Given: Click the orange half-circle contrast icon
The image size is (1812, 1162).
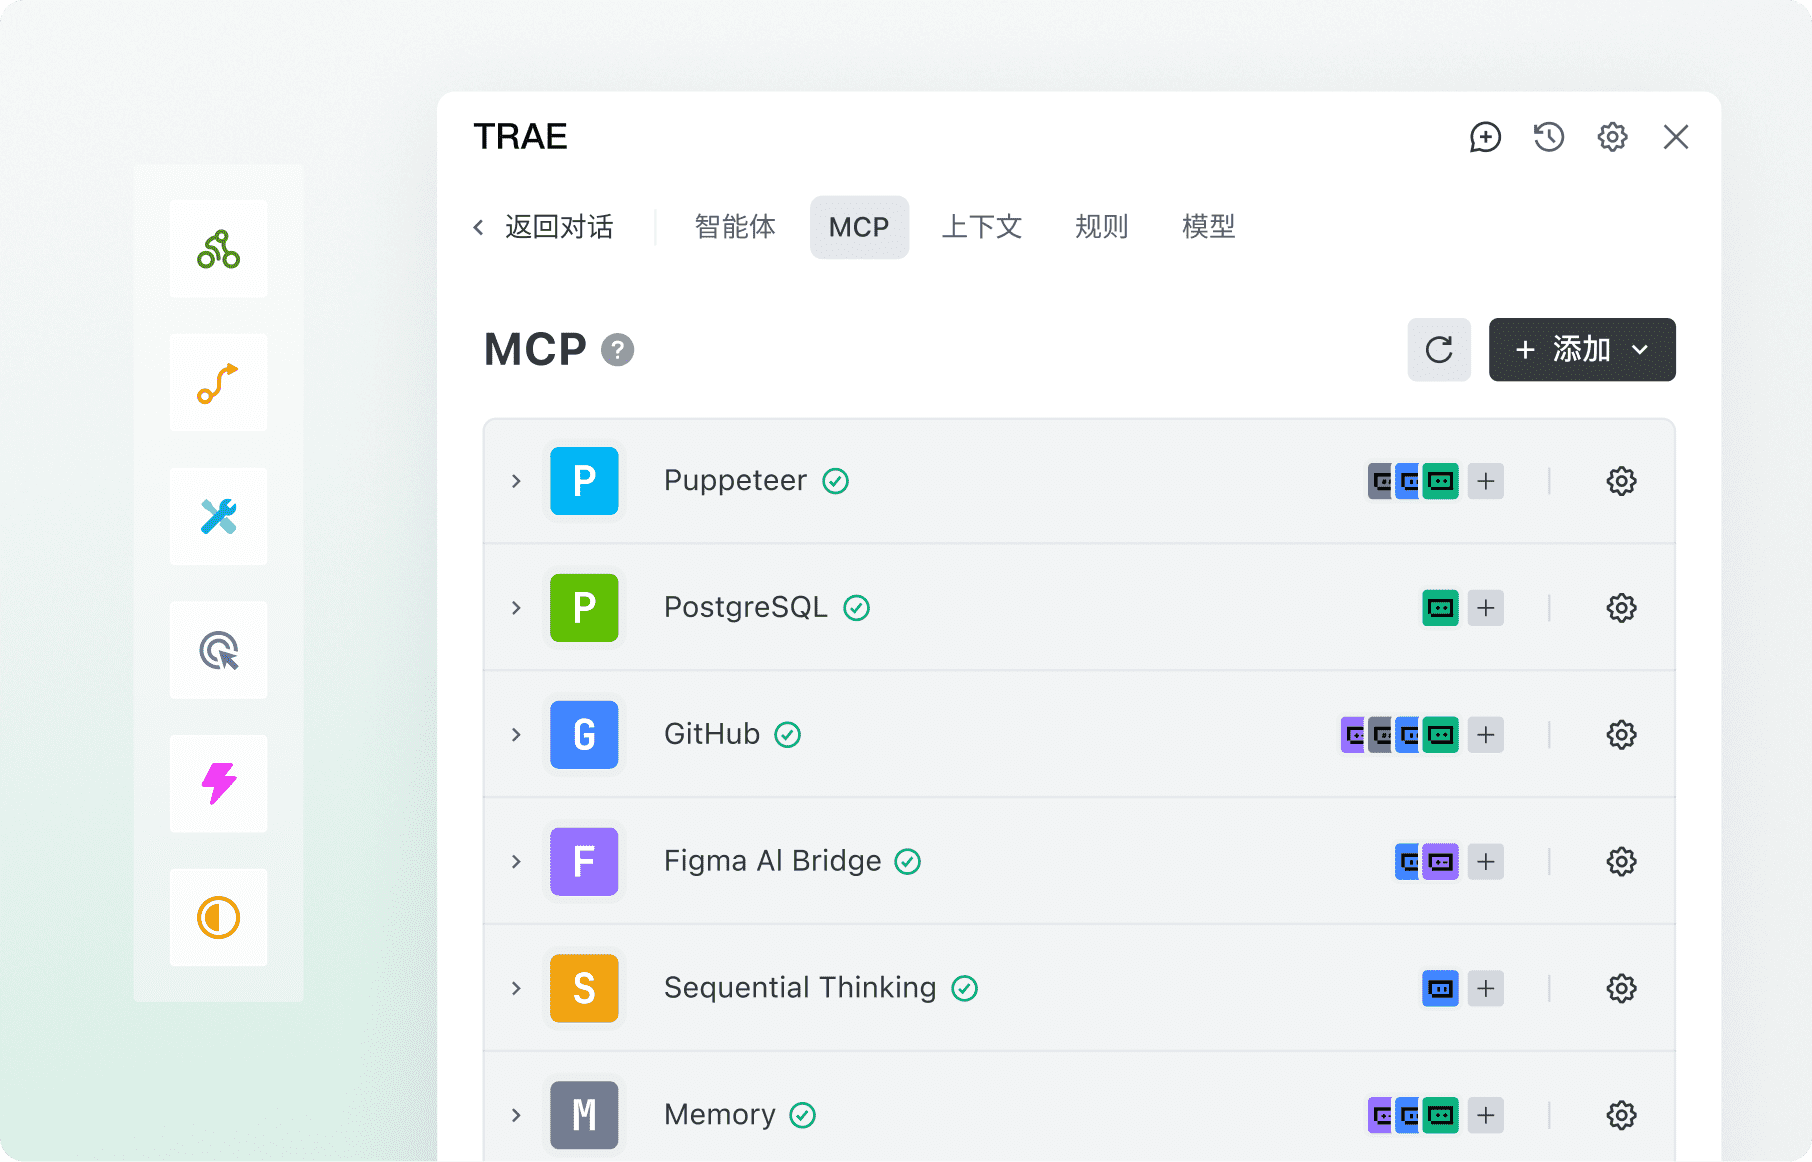Looking at the screenshot, I should coord(218,918).
